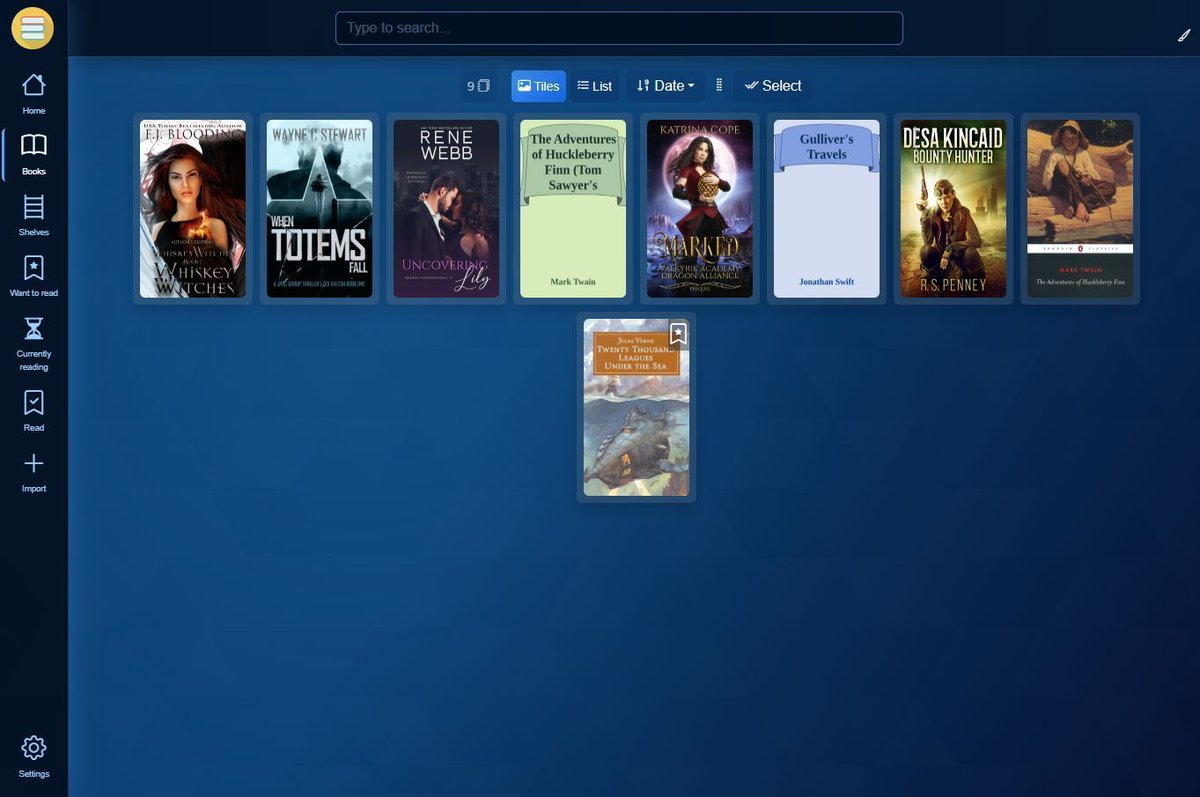Open When Totems Fall book cover
This screenshot has height=797, width=1200.
pos(319,209)
